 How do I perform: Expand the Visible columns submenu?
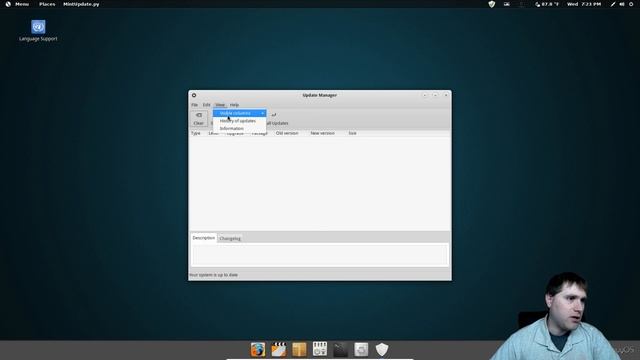[x=240, y=113]
